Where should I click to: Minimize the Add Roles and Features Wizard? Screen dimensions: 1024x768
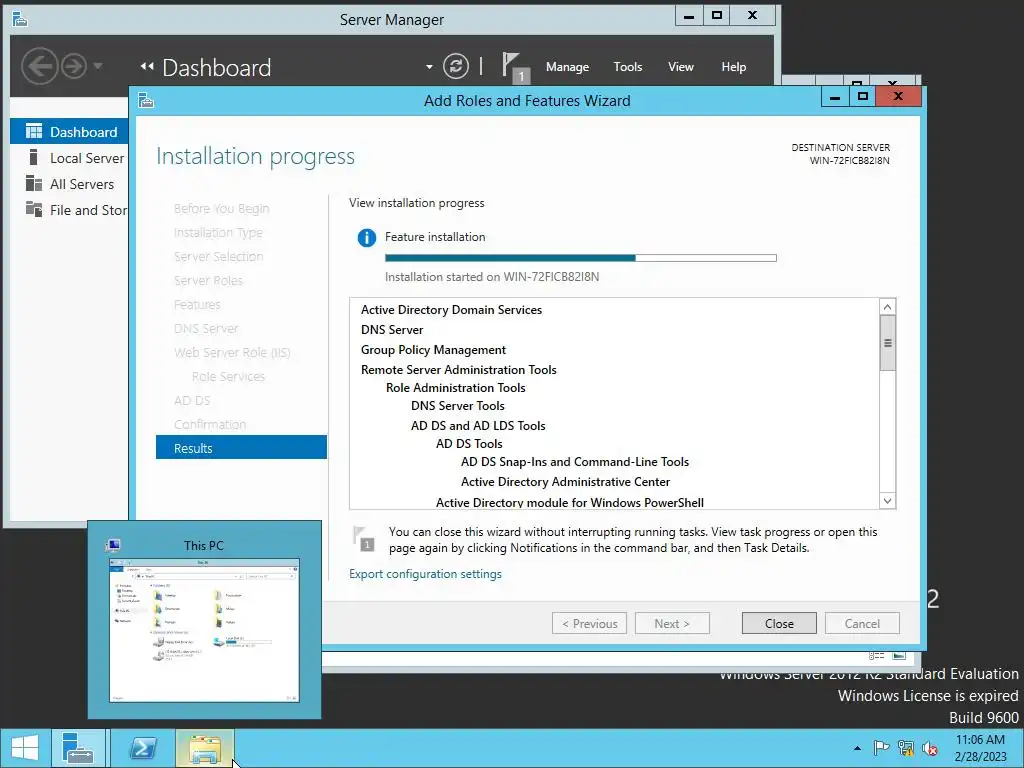click(835, 97)
